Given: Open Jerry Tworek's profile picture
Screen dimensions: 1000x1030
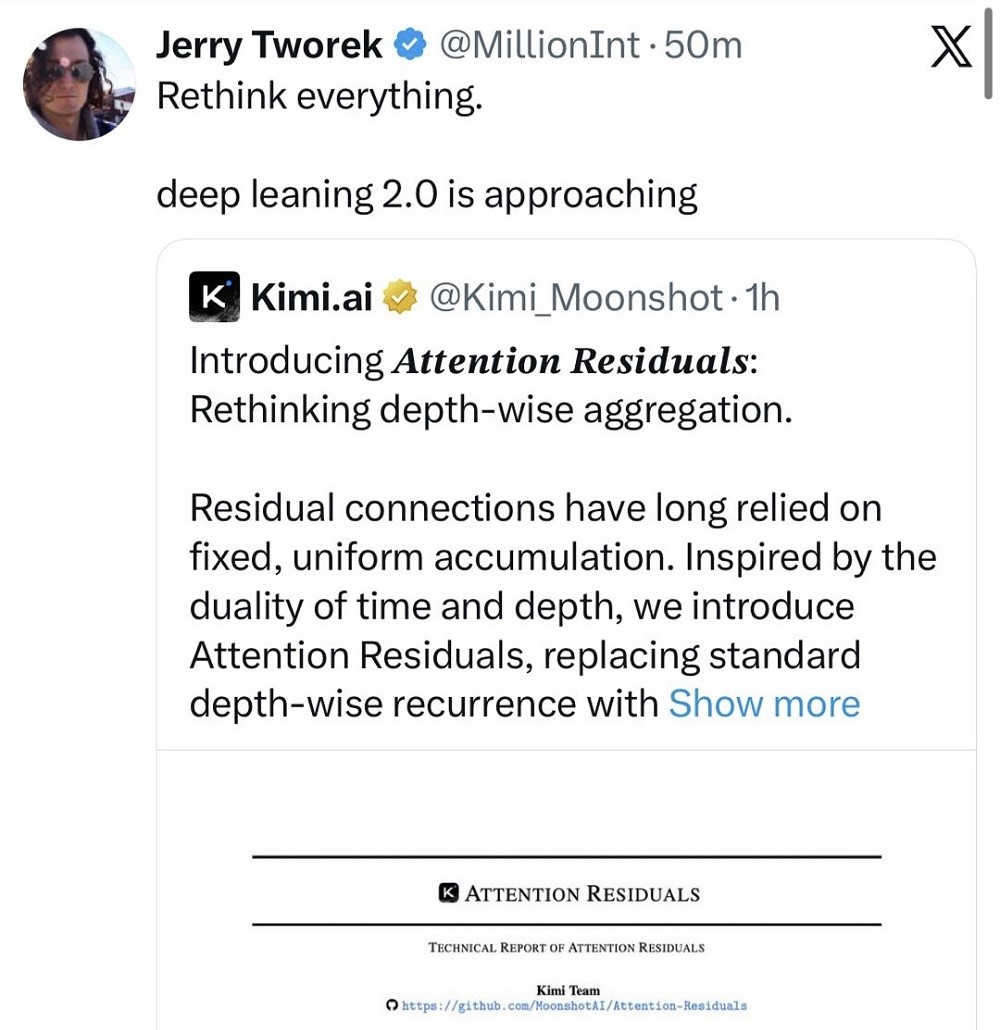Looking at the screenshot, I should click(79, 83).
